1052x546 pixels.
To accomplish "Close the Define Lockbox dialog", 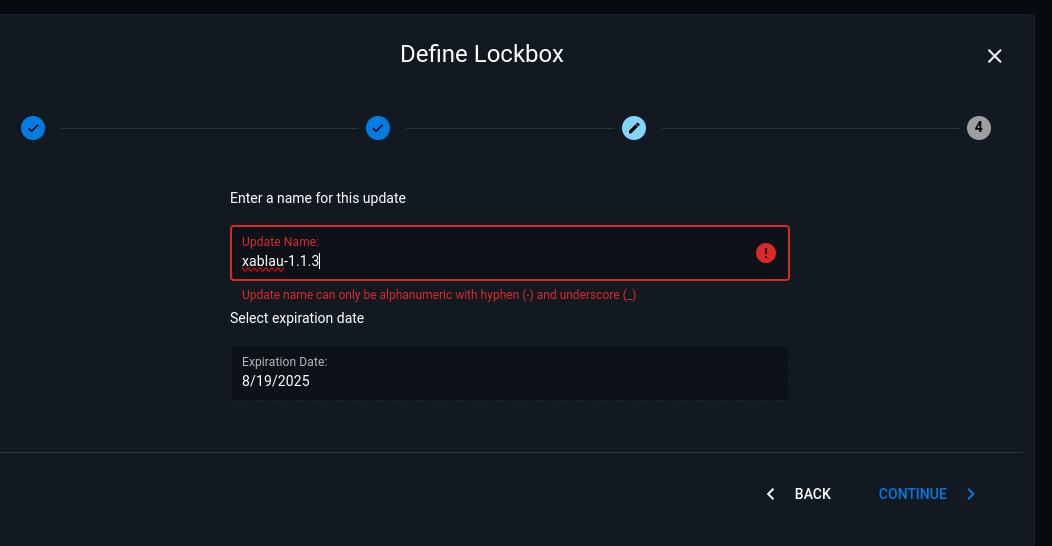I will click(x=994, y=56).
